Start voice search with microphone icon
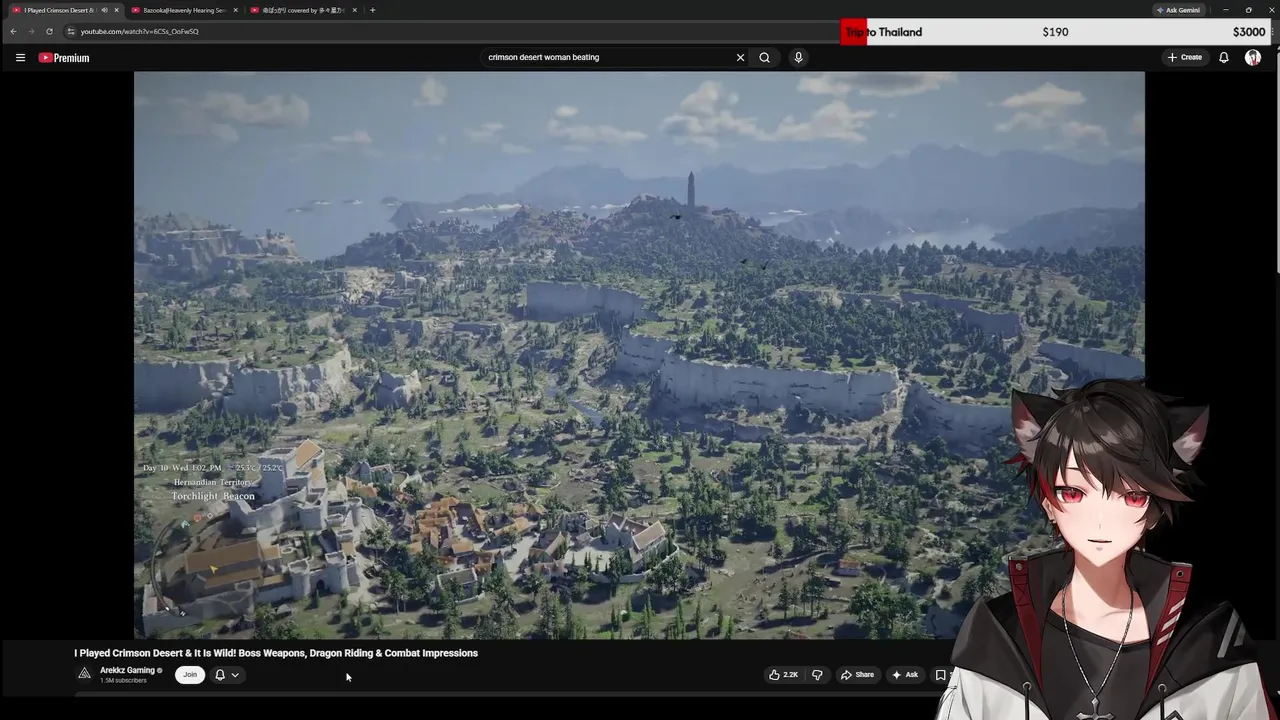The width and height of the screenshot is (1280, 720). pos(798,57)
